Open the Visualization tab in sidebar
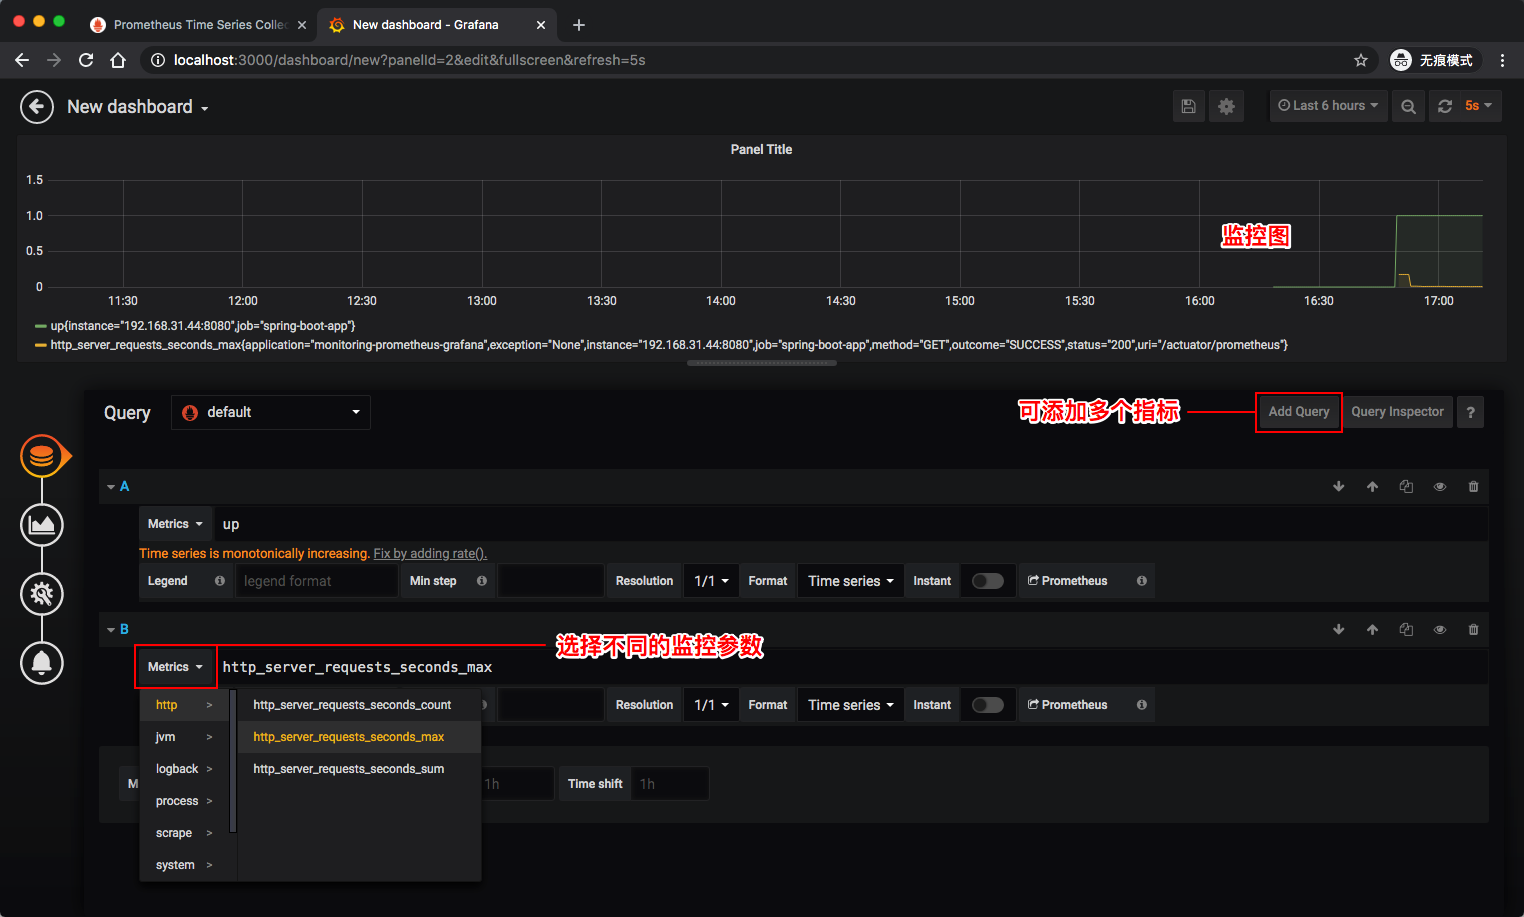Screen dimensions: 1524x917 42,525
